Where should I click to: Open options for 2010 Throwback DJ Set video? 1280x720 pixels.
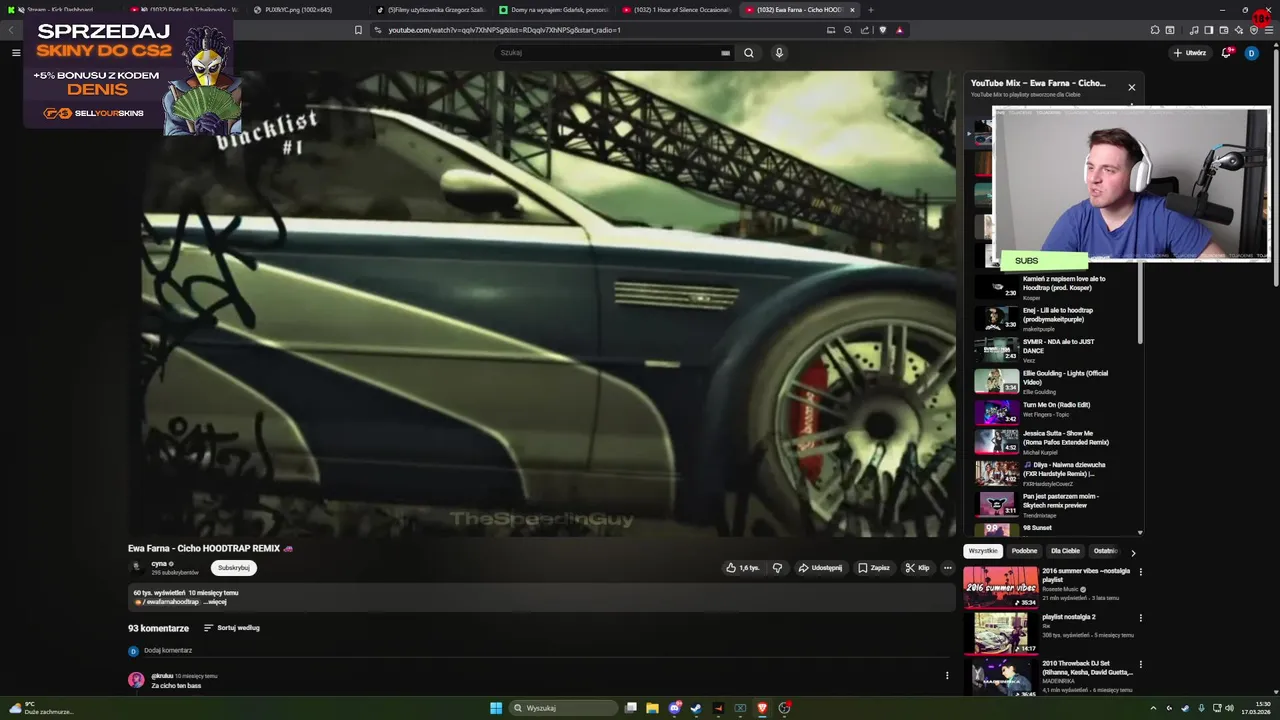coord(1140,664)
